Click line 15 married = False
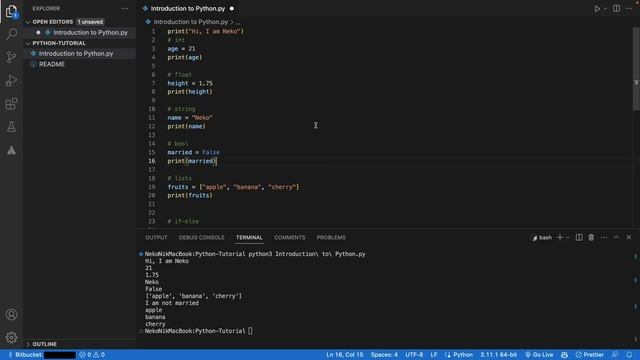 click(x=193, y=152)
